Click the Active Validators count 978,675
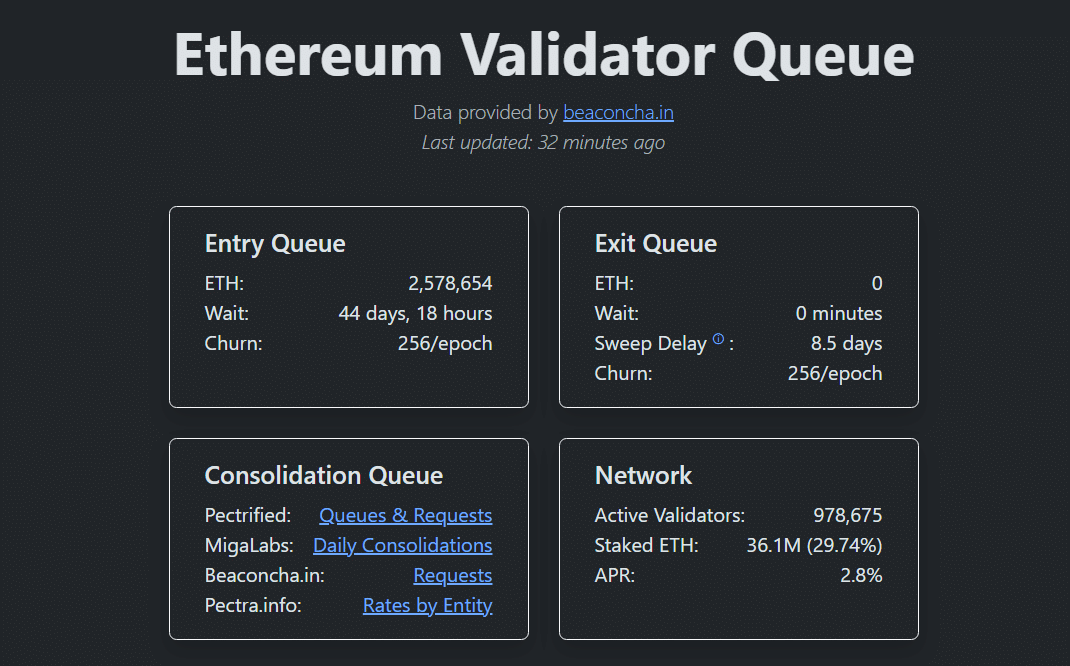The height and width of the screenshot is (666, 1070). [847, 516]
